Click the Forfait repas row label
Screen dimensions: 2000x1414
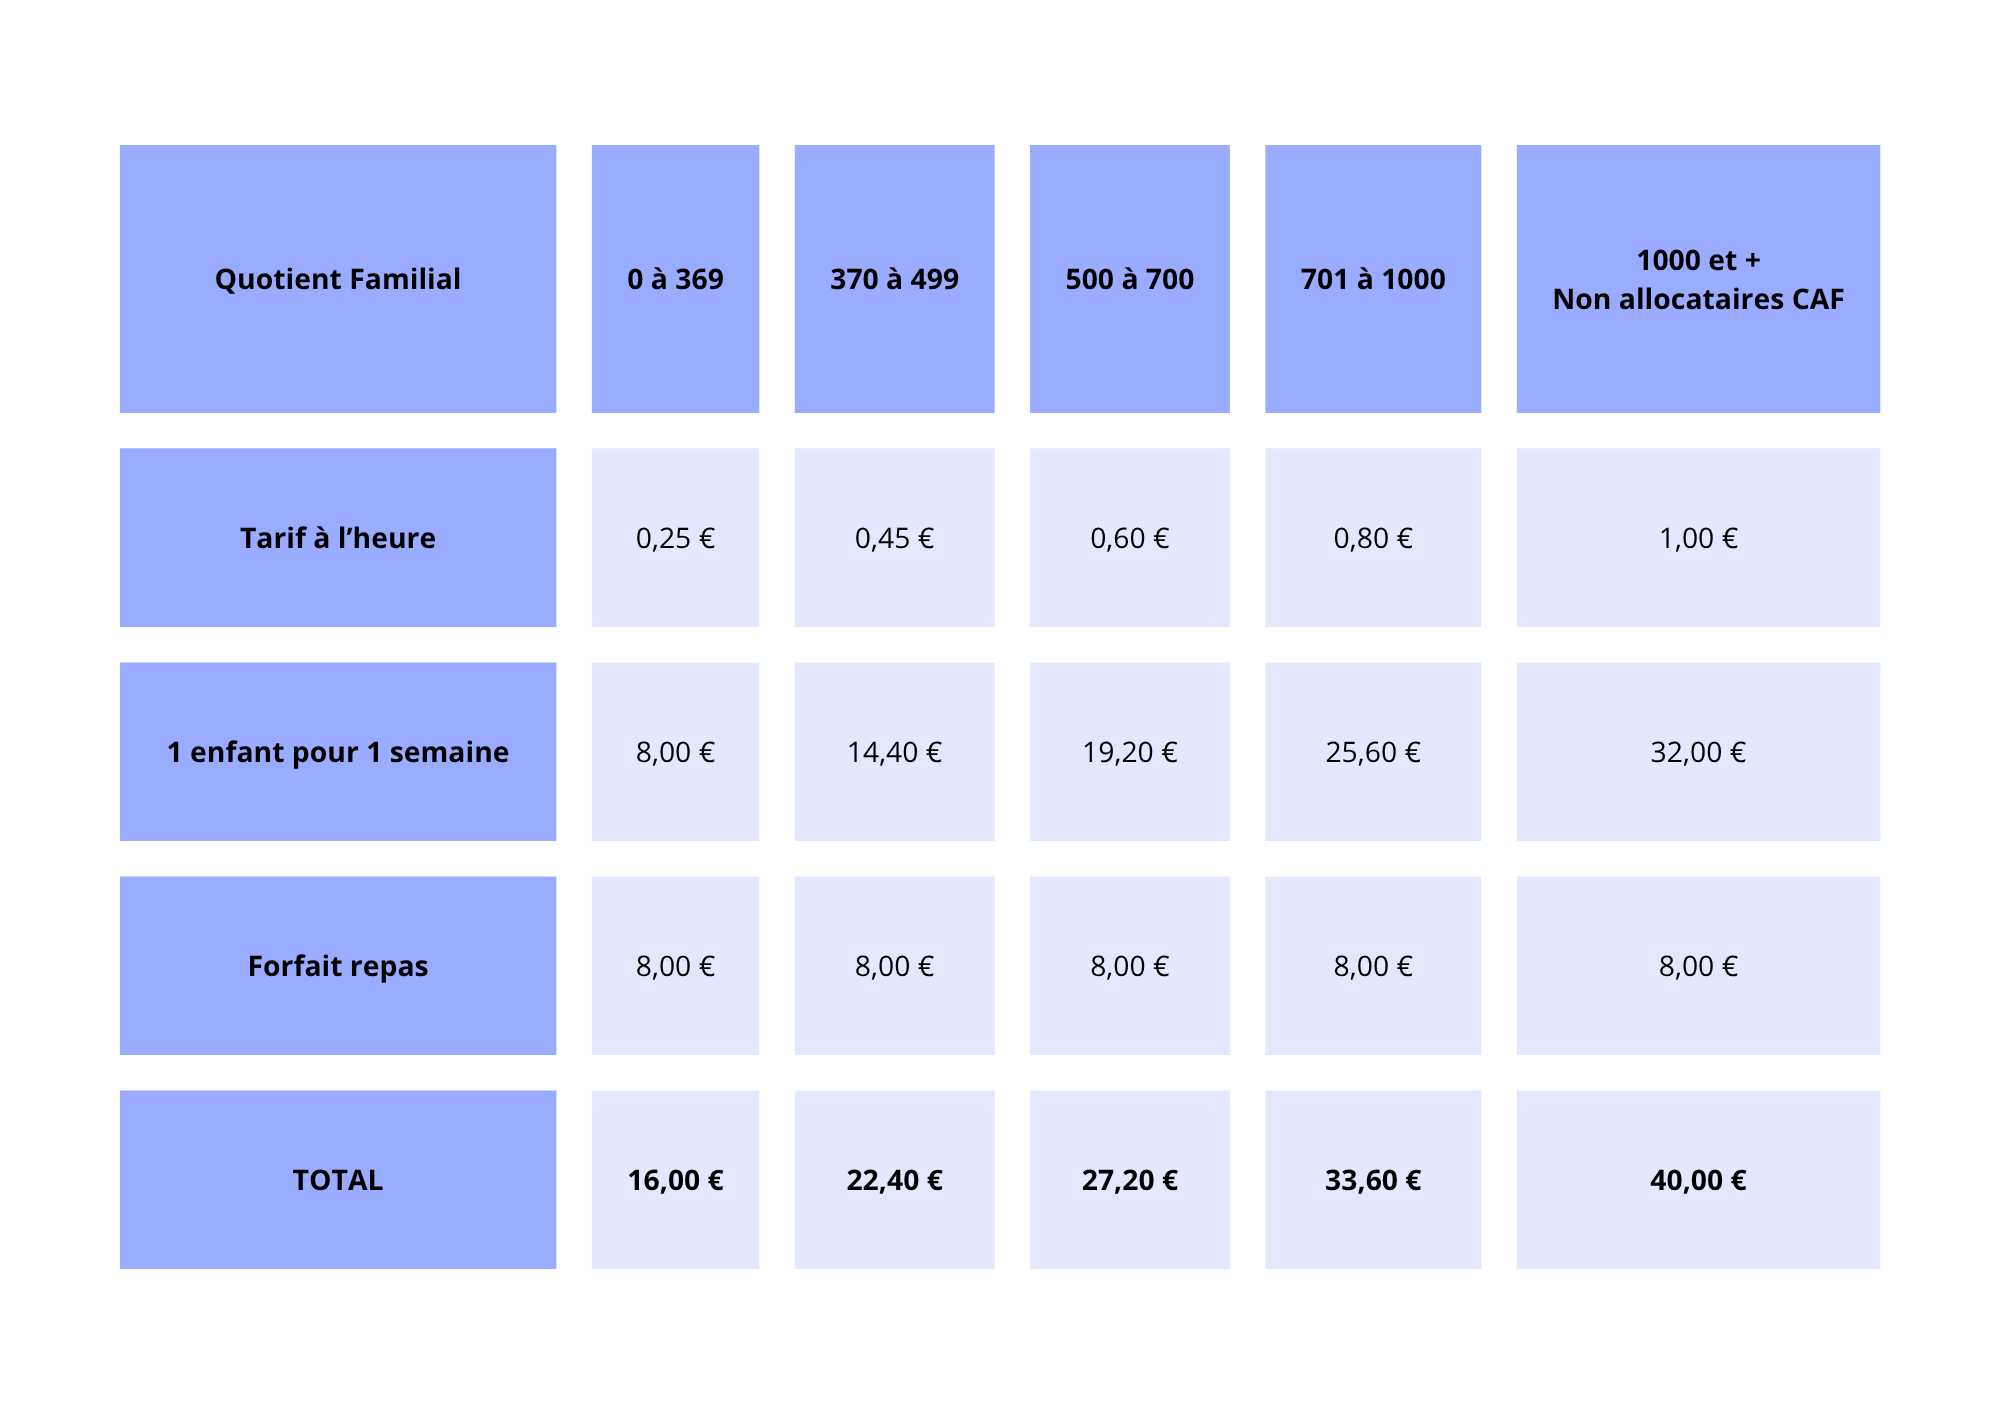[x=338, y=966]
